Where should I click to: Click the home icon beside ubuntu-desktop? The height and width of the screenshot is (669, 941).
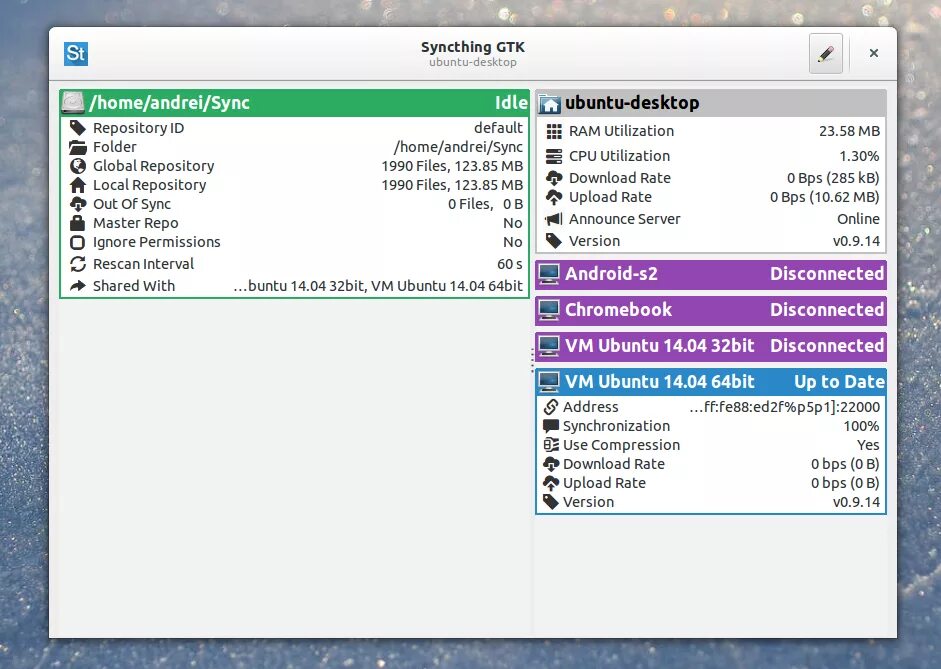(549, 104)
